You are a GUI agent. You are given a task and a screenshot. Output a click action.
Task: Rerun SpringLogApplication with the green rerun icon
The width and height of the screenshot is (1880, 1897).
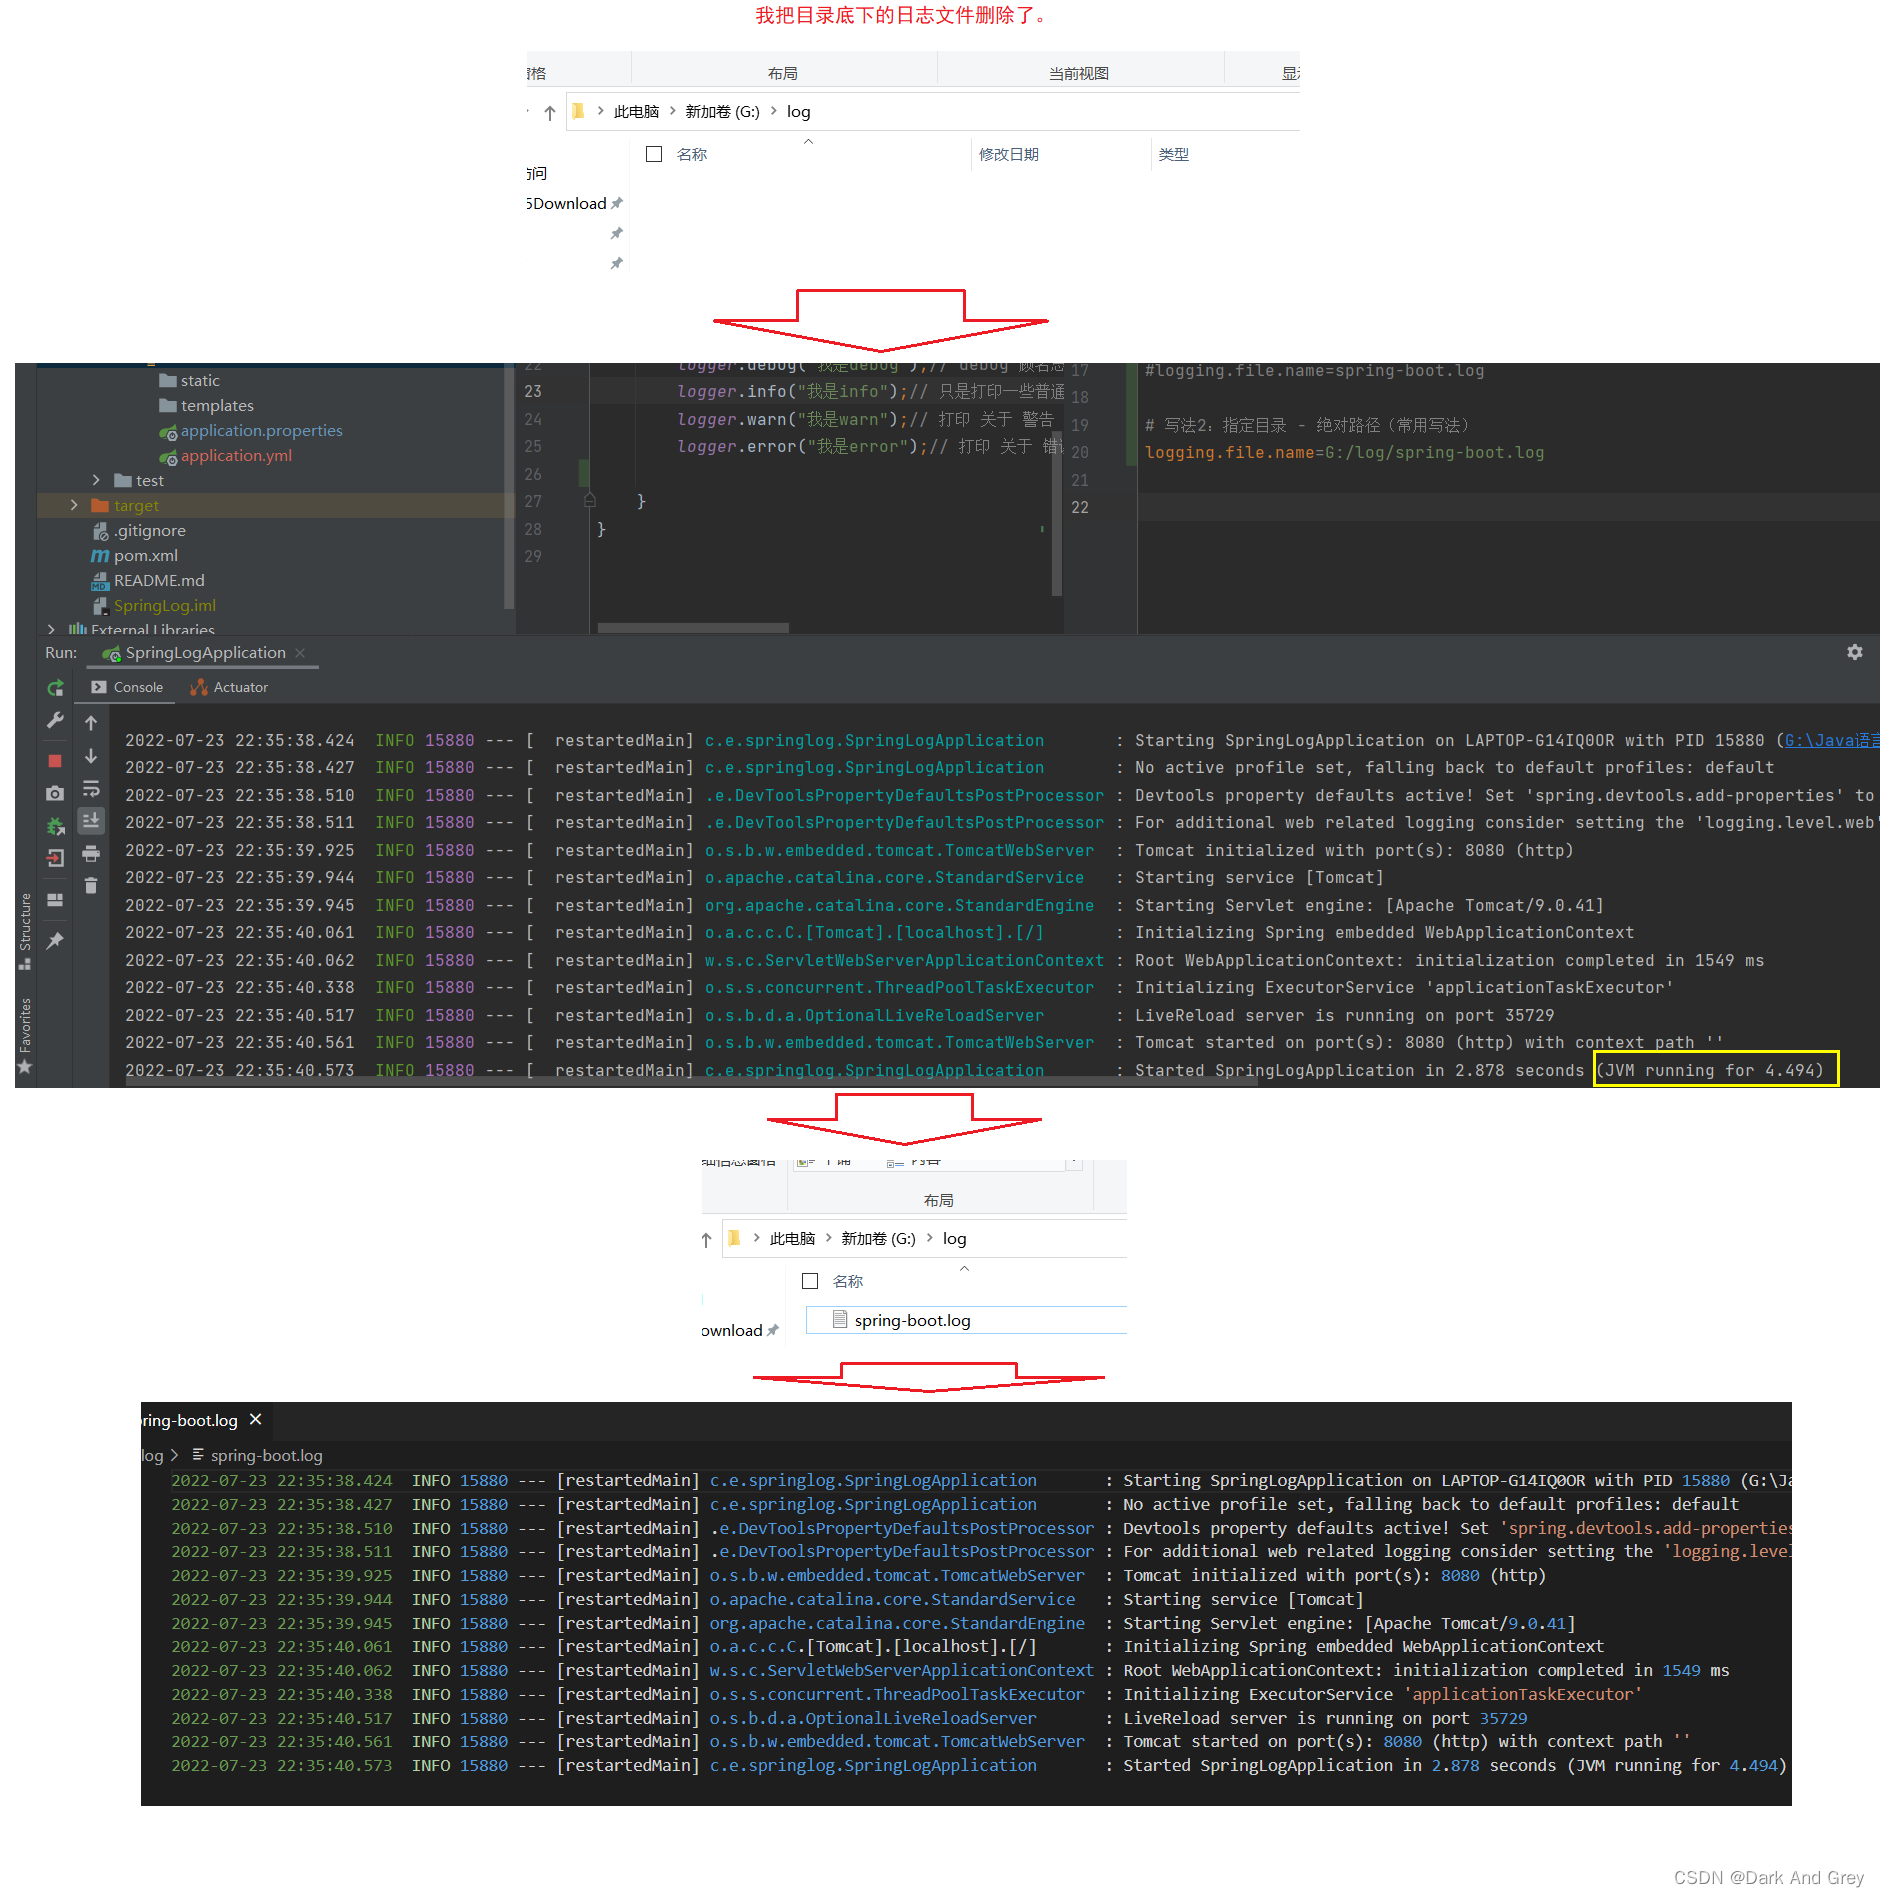pyautogui.click(x=56, y=688)
